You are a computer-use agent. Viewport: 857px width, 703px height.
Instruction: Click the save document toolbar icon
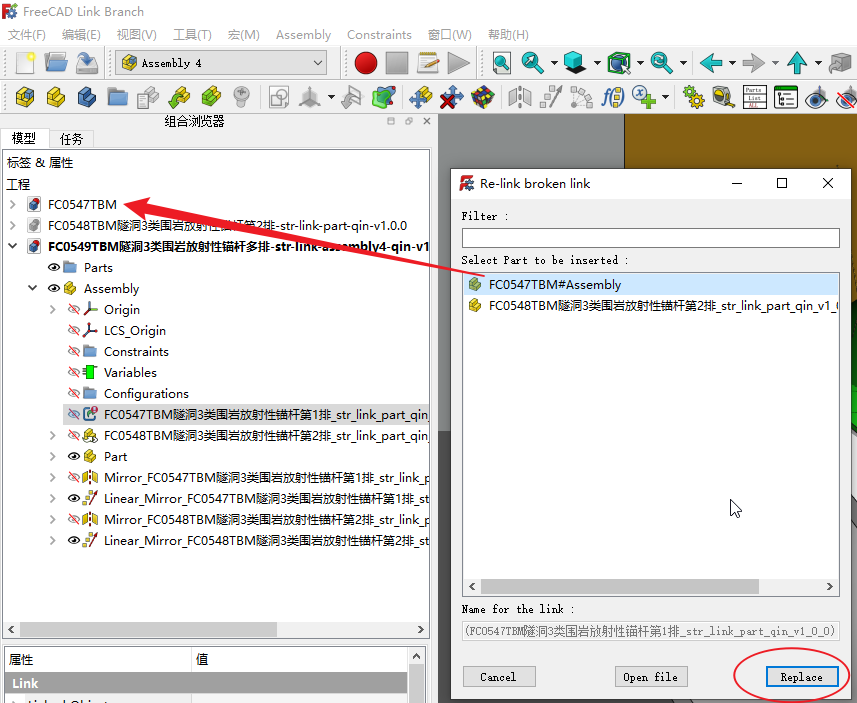pos(87,63)
